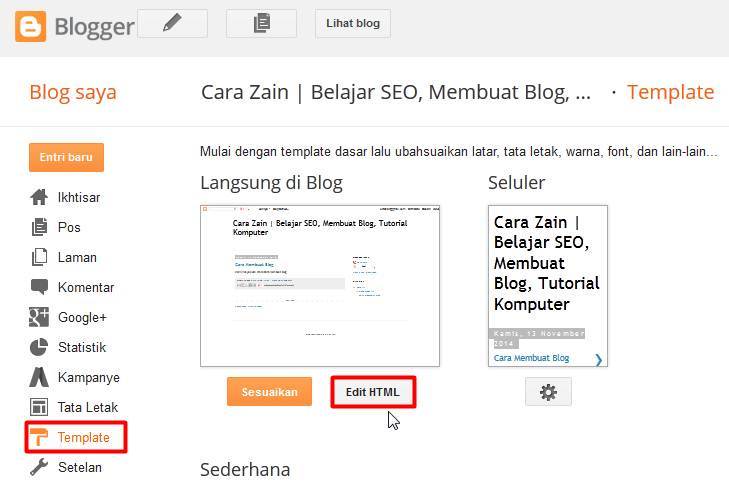The height and width of the screenshot is (490, 729).
Task: Click the Lihat blog button
Action: (x=353, y=23)
